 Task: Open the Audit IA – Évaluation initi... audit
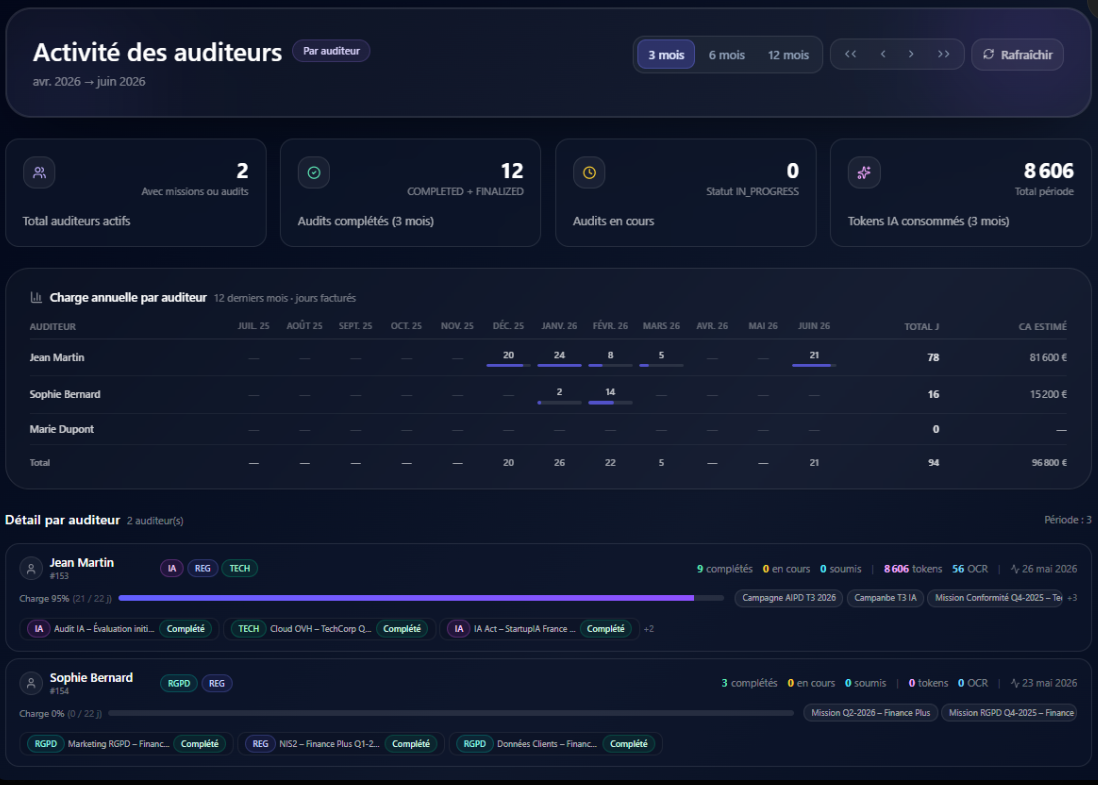pyautogui.click(x=120, y=629)
